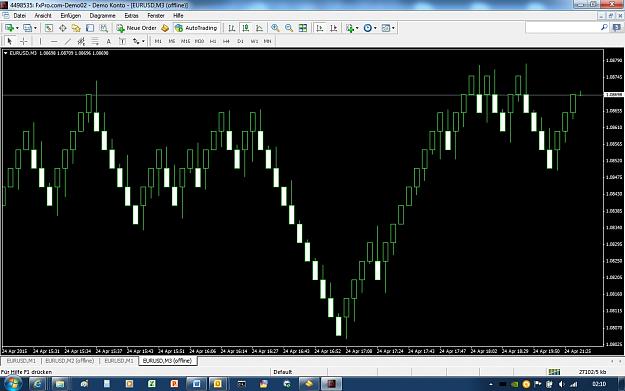The image size is (625, 391).
Task: Switch timeframe to D1
Action: [240, 41]
